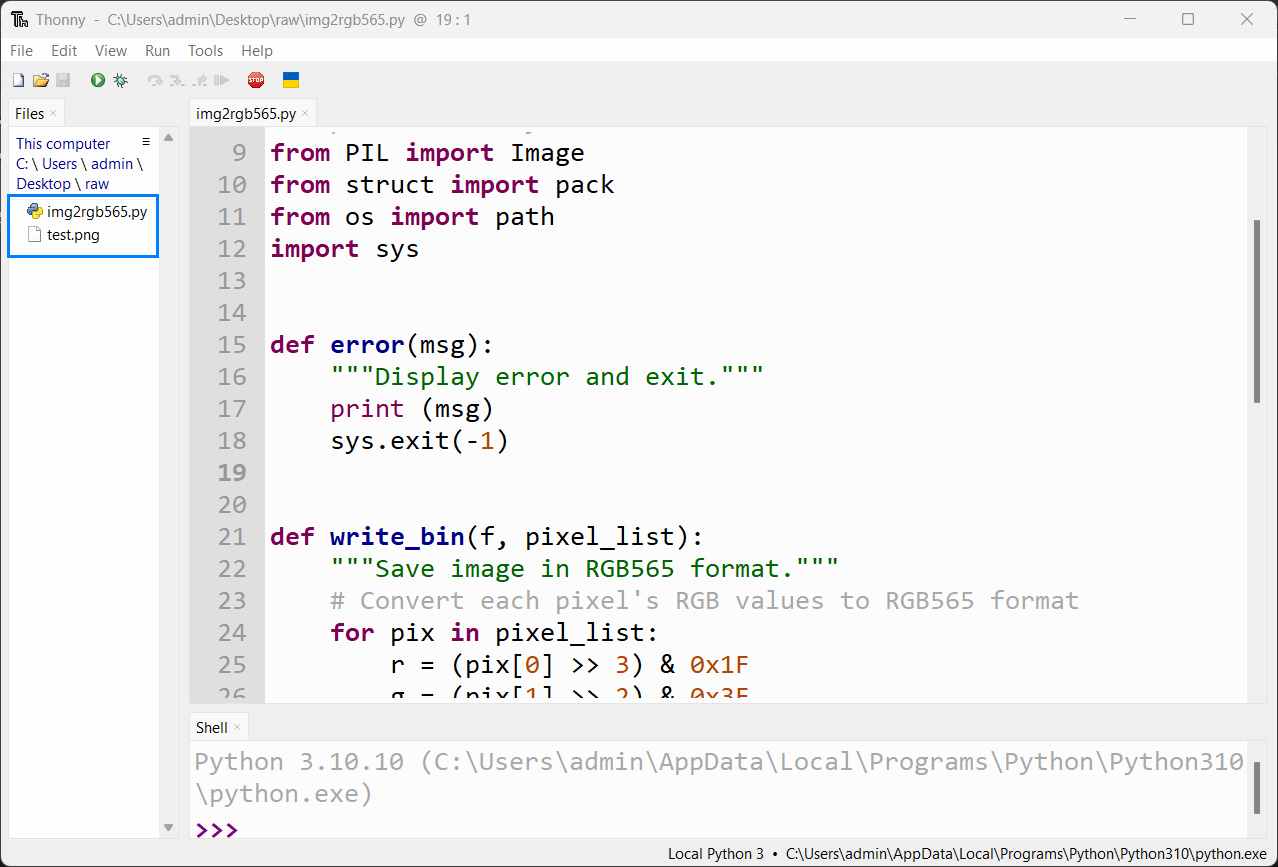Click Local Python 3 interpreter selector
The image size is (1278, 867).
(x=715, y=854)
